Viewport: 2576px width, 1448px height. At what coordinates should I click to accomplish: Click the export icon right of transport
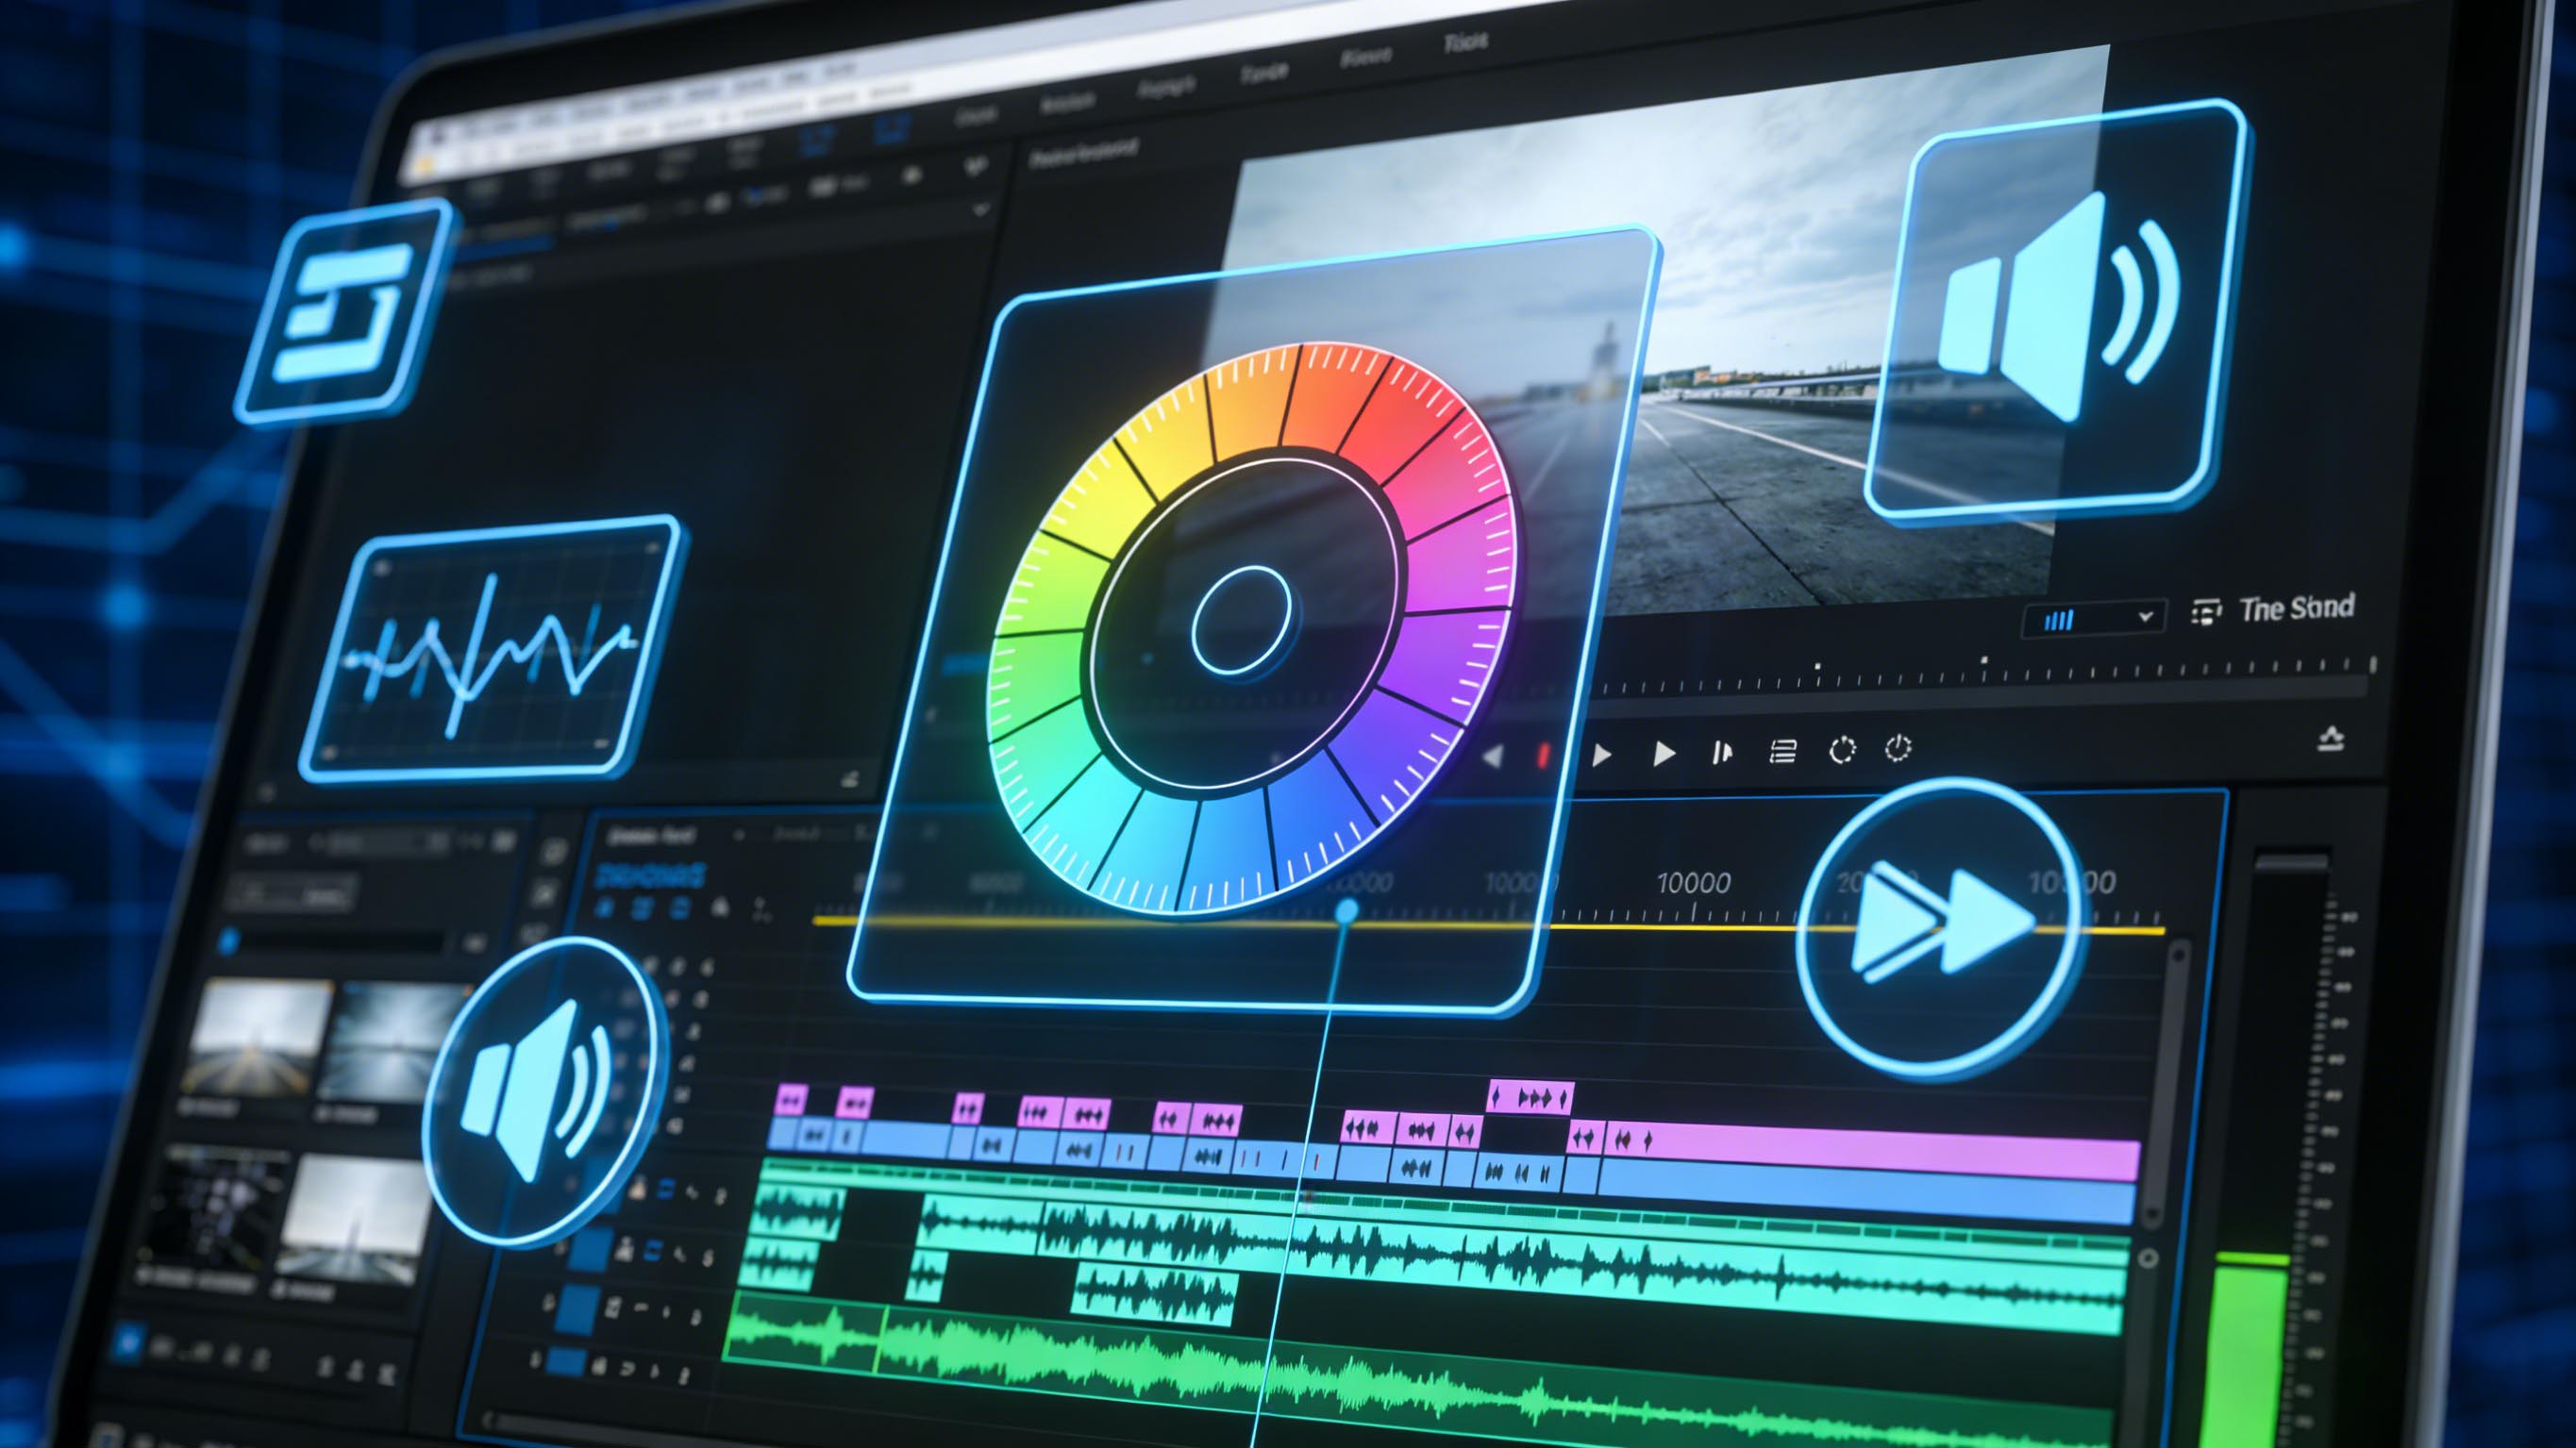pos(2330,739)
